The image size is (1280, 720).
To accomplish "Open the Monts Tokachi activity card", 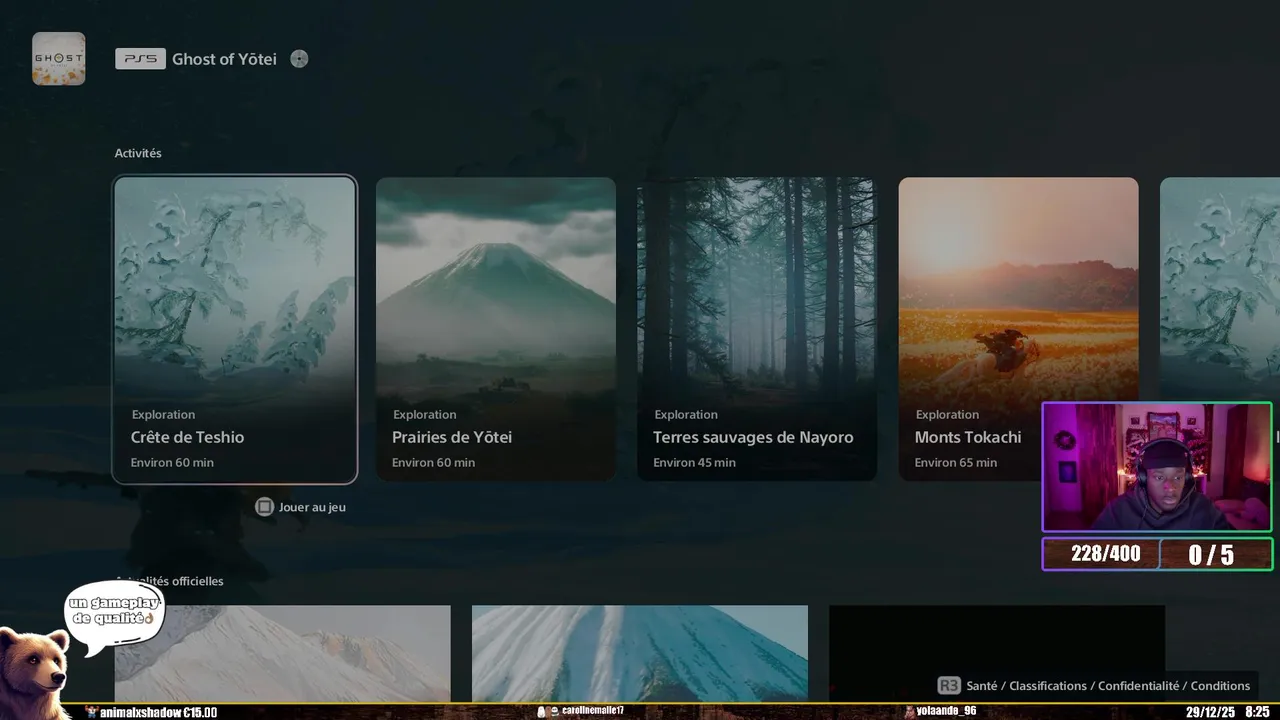I will pos(1018,330).
